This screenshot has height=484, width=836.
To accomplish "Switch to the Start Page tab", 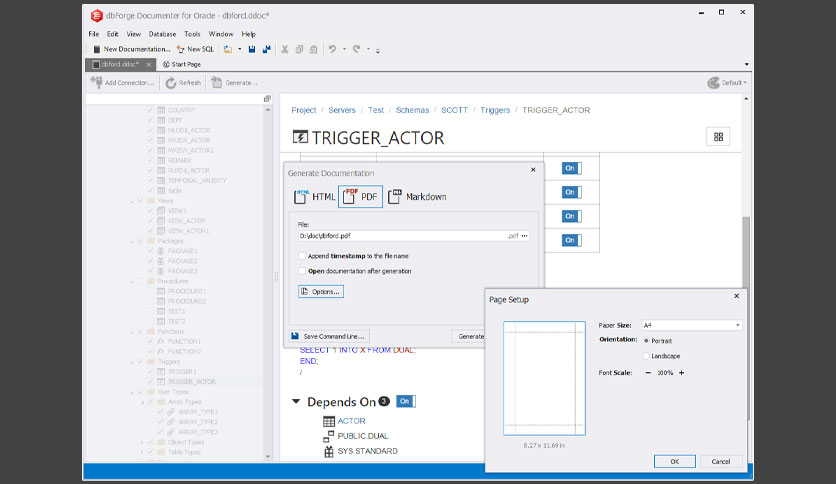I will [x=182, y=64].
